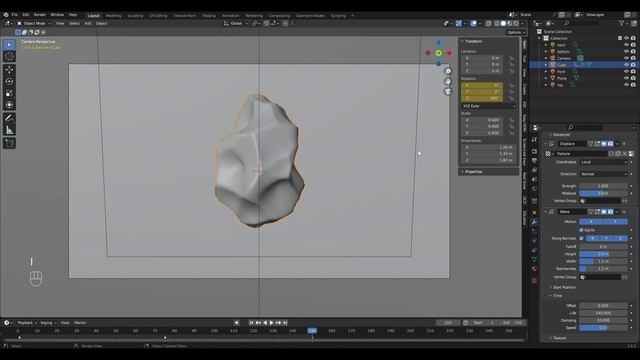Select the Transform tool
640x360 pixels.
pos(9,105)
